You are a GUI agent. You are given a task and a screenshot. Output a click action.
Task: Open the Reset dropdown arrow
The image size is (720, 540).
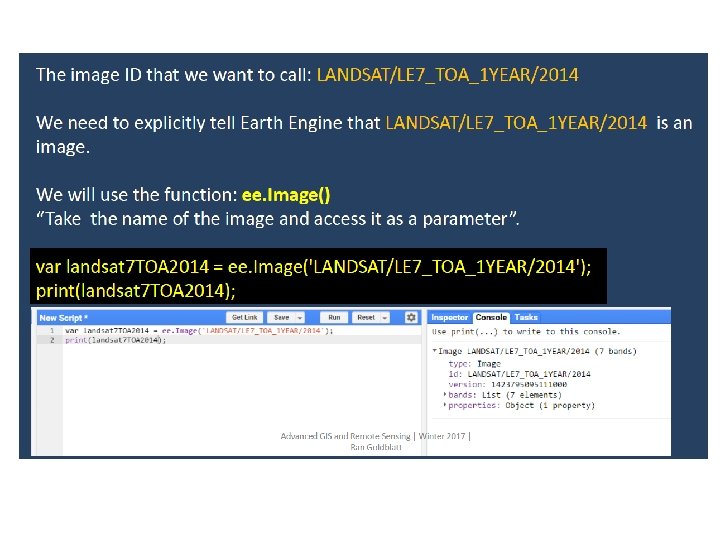coord(385,317)
